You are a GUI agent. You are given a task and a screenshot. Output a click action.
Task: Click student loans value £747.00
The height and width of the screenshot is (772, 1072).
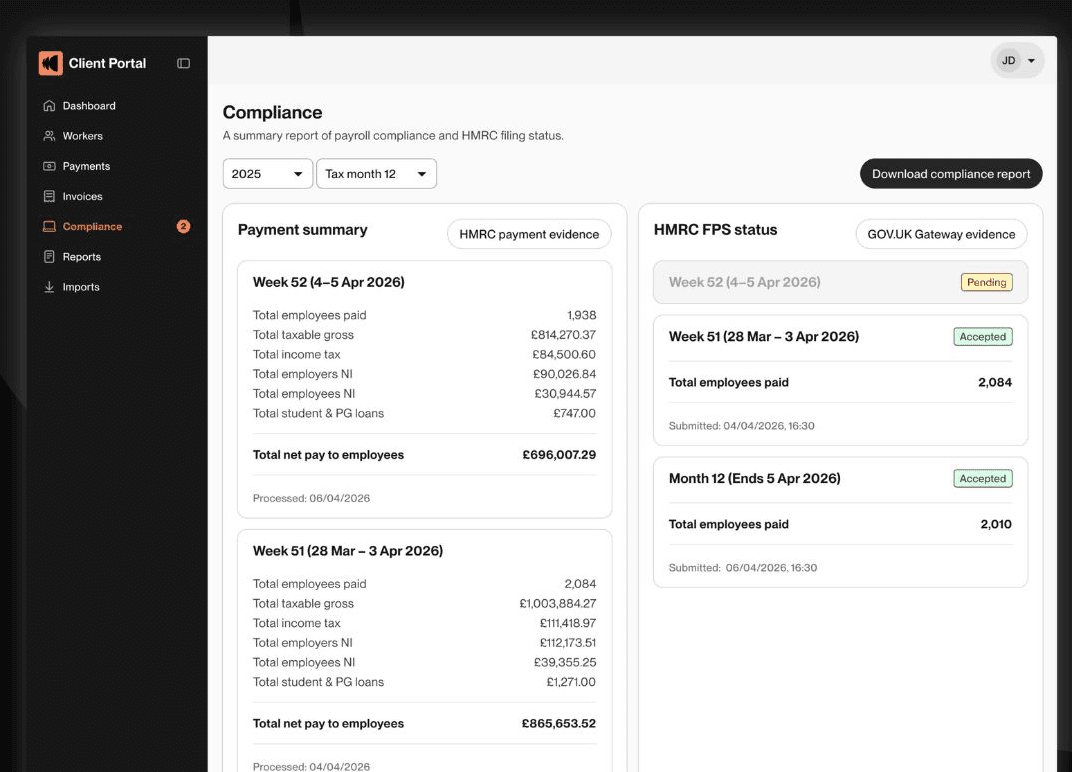pyautogui.click(x=574, y=413)
